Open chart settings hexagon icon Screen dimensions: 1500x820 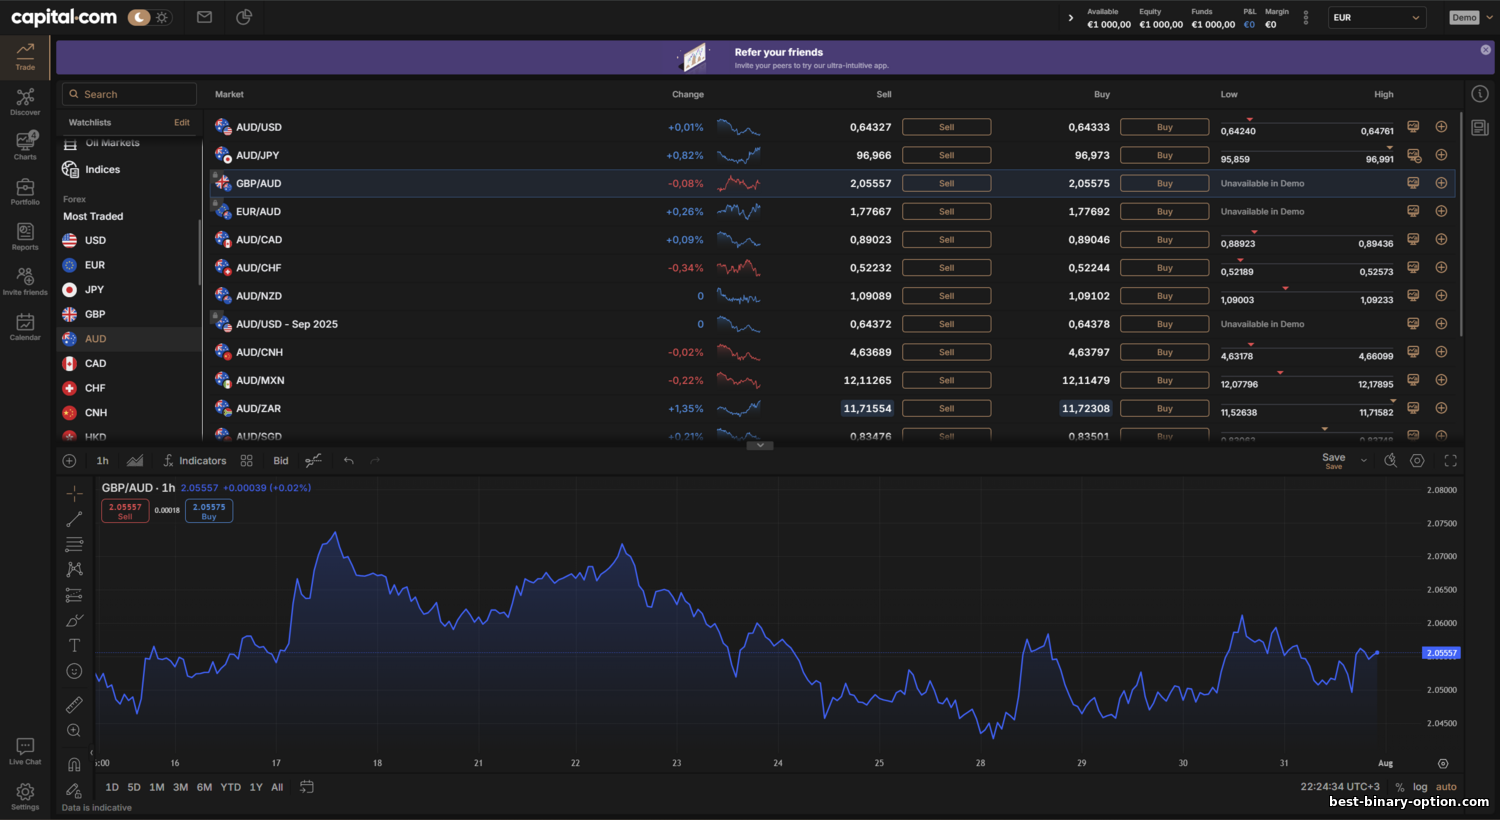(x=1417, y=461)
